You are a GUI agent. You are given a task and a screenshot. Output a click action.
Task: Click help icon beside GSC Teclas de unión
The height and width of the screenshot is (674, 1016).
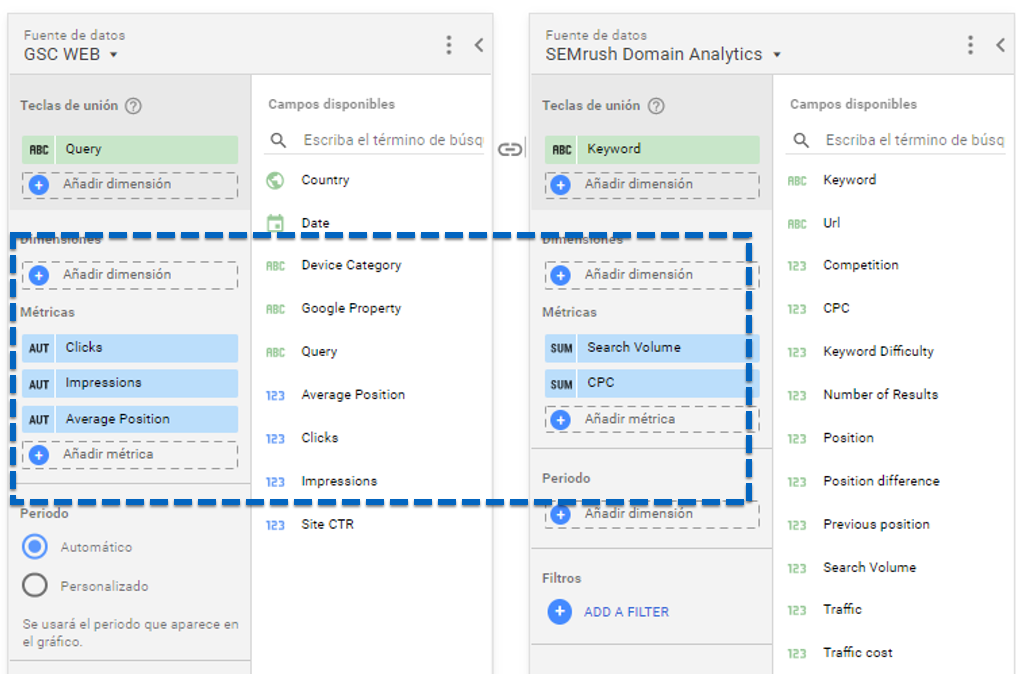click(134, 106)
